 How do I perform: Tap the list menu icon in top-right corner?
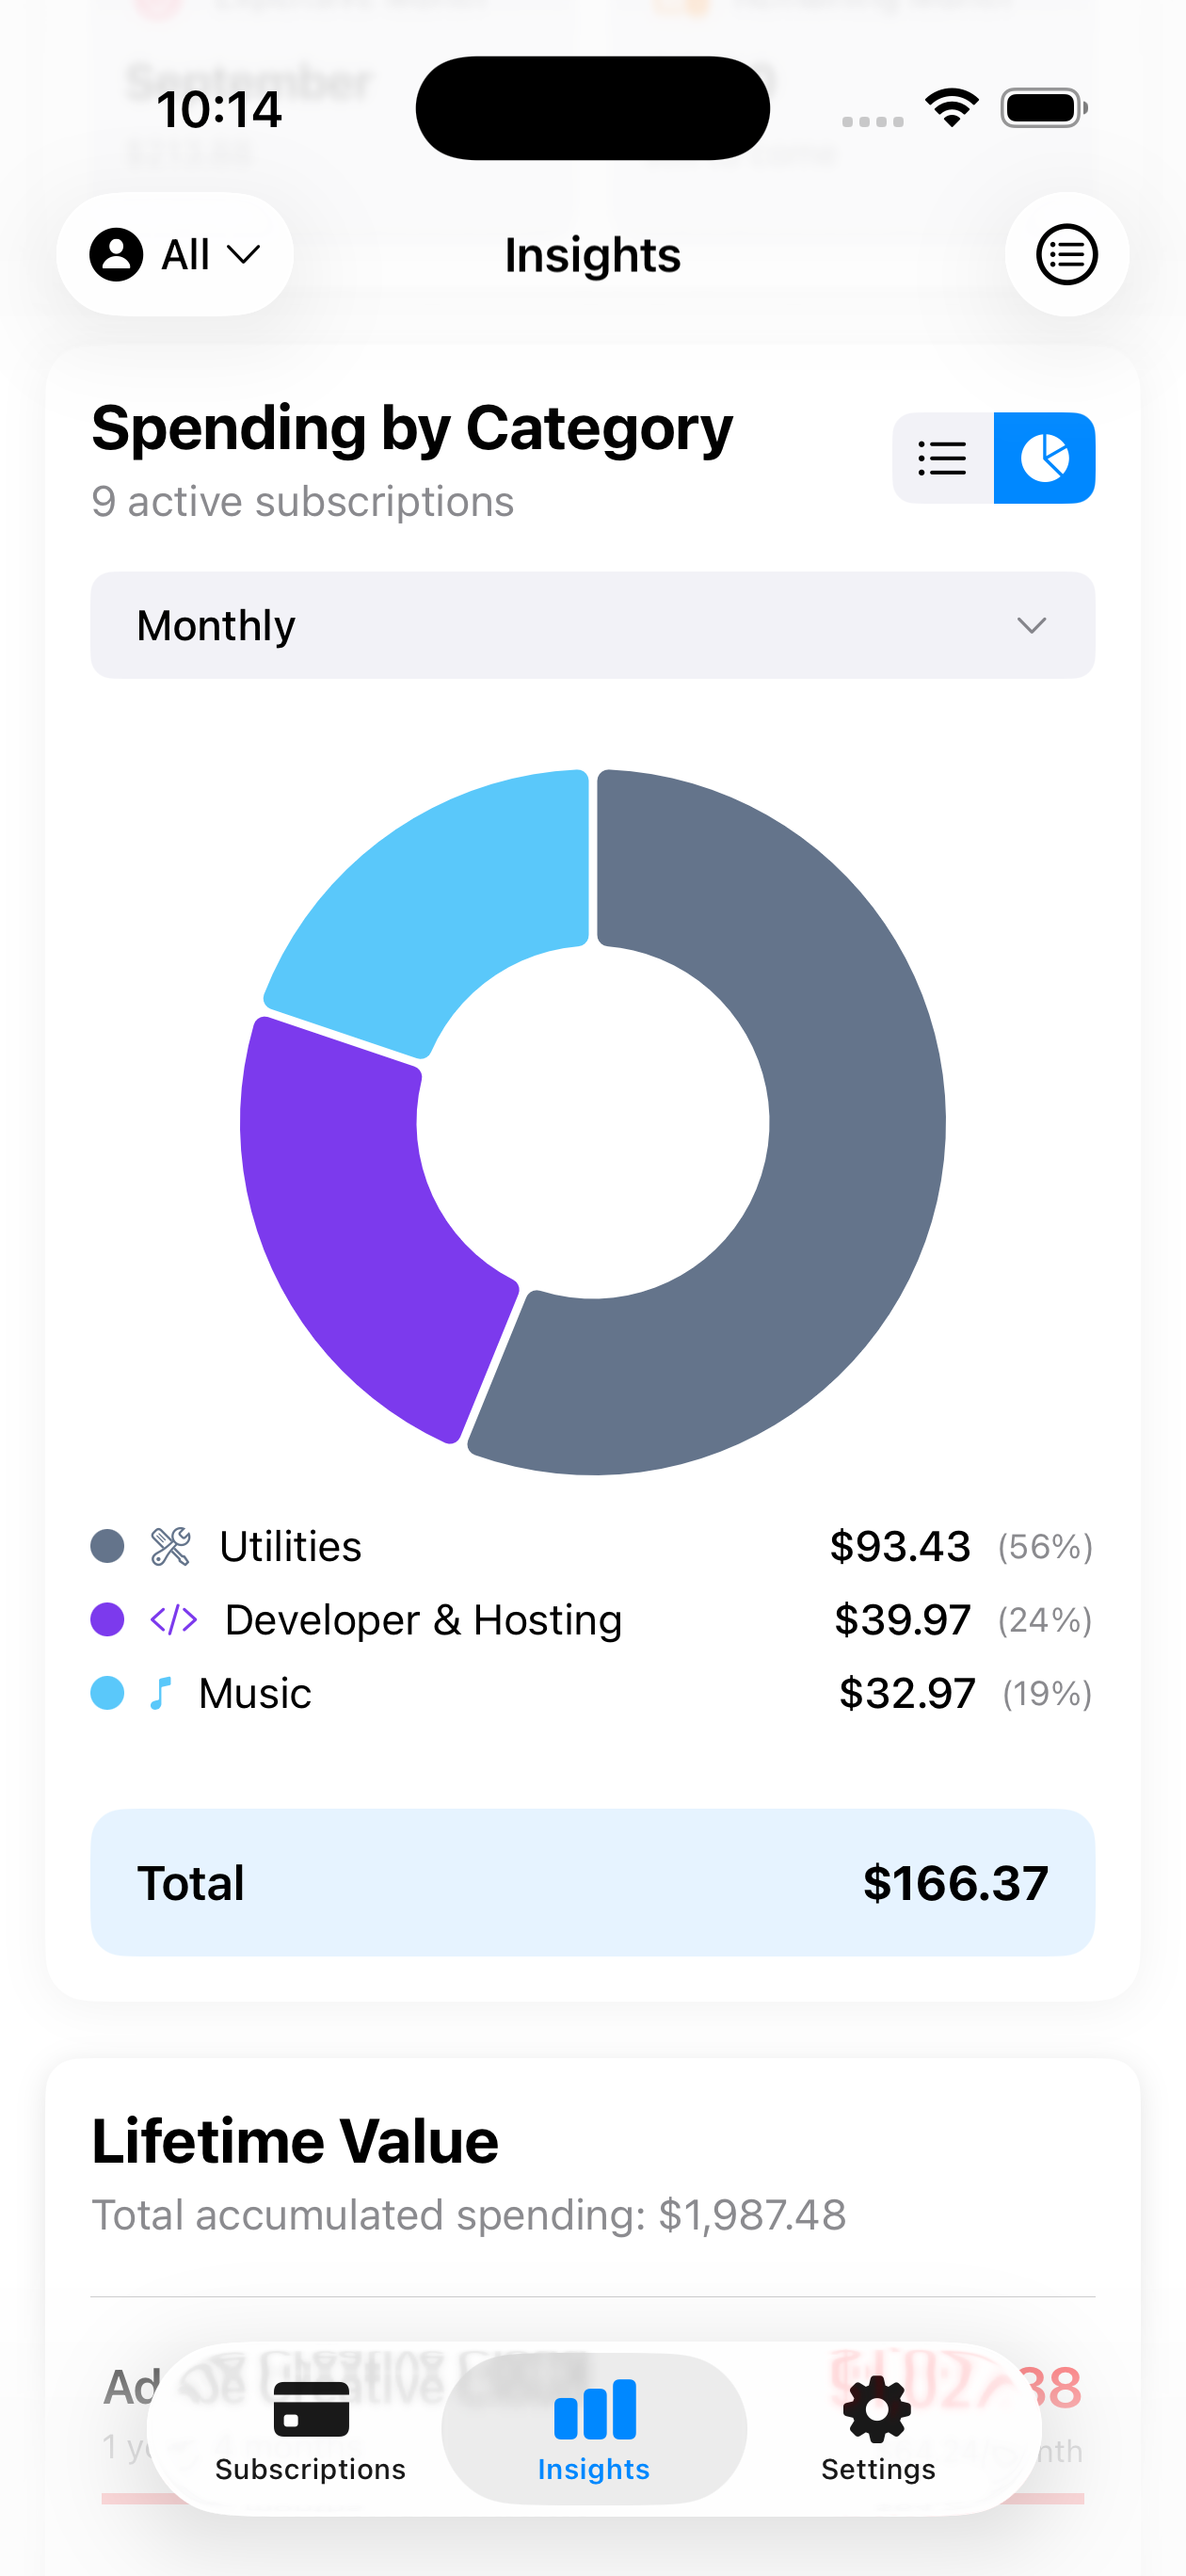[x=1066, y=254]
